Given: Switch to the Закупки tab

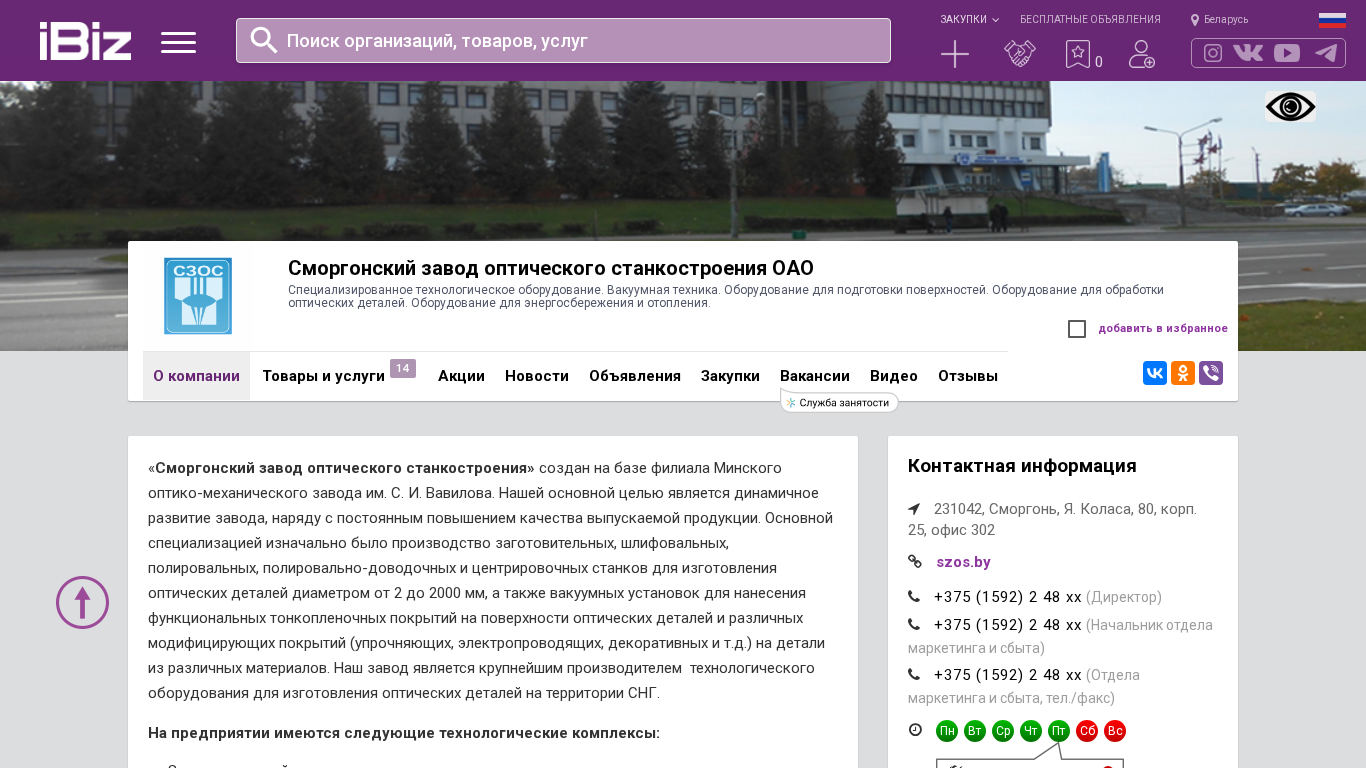Looking at the screenshot, I should click(x=730, y=376).
